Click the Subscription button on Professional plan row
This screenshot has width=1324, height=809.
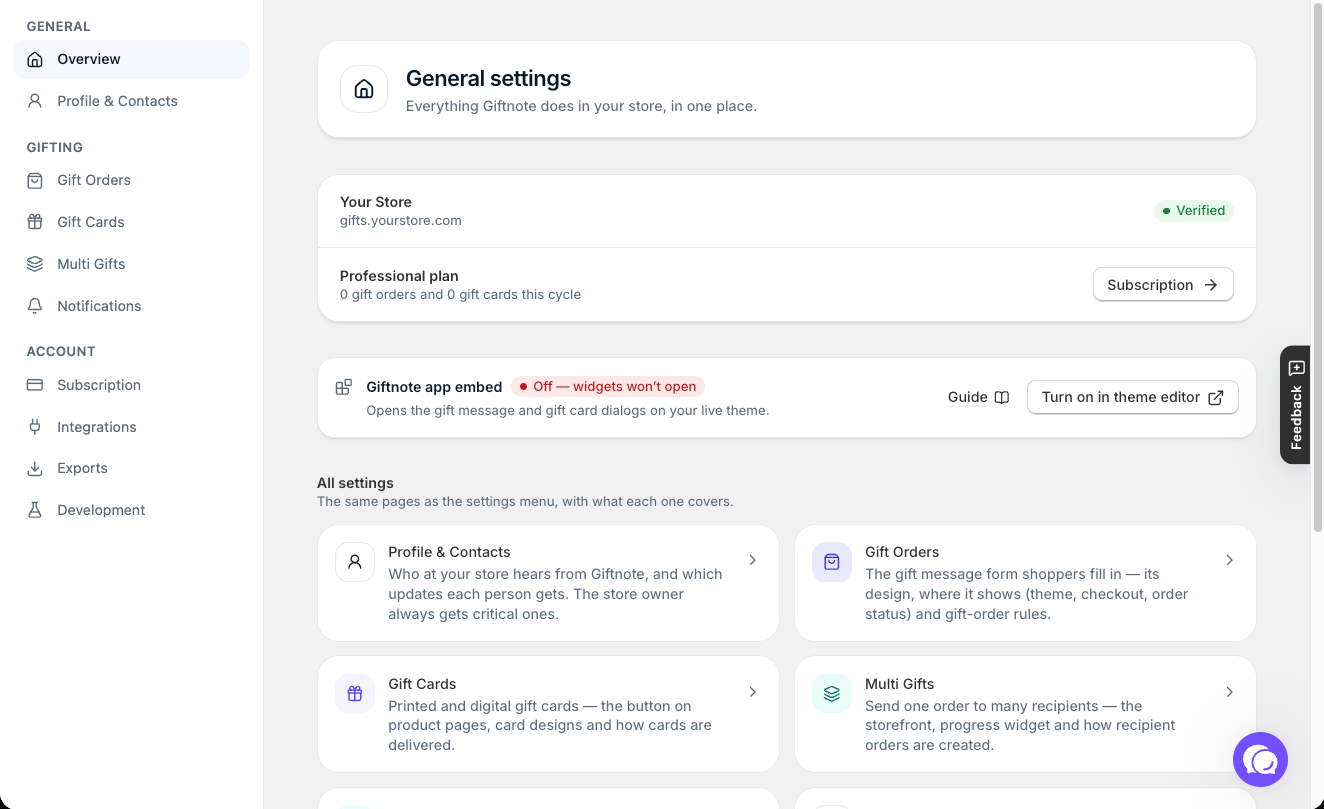coord(1163,285)
